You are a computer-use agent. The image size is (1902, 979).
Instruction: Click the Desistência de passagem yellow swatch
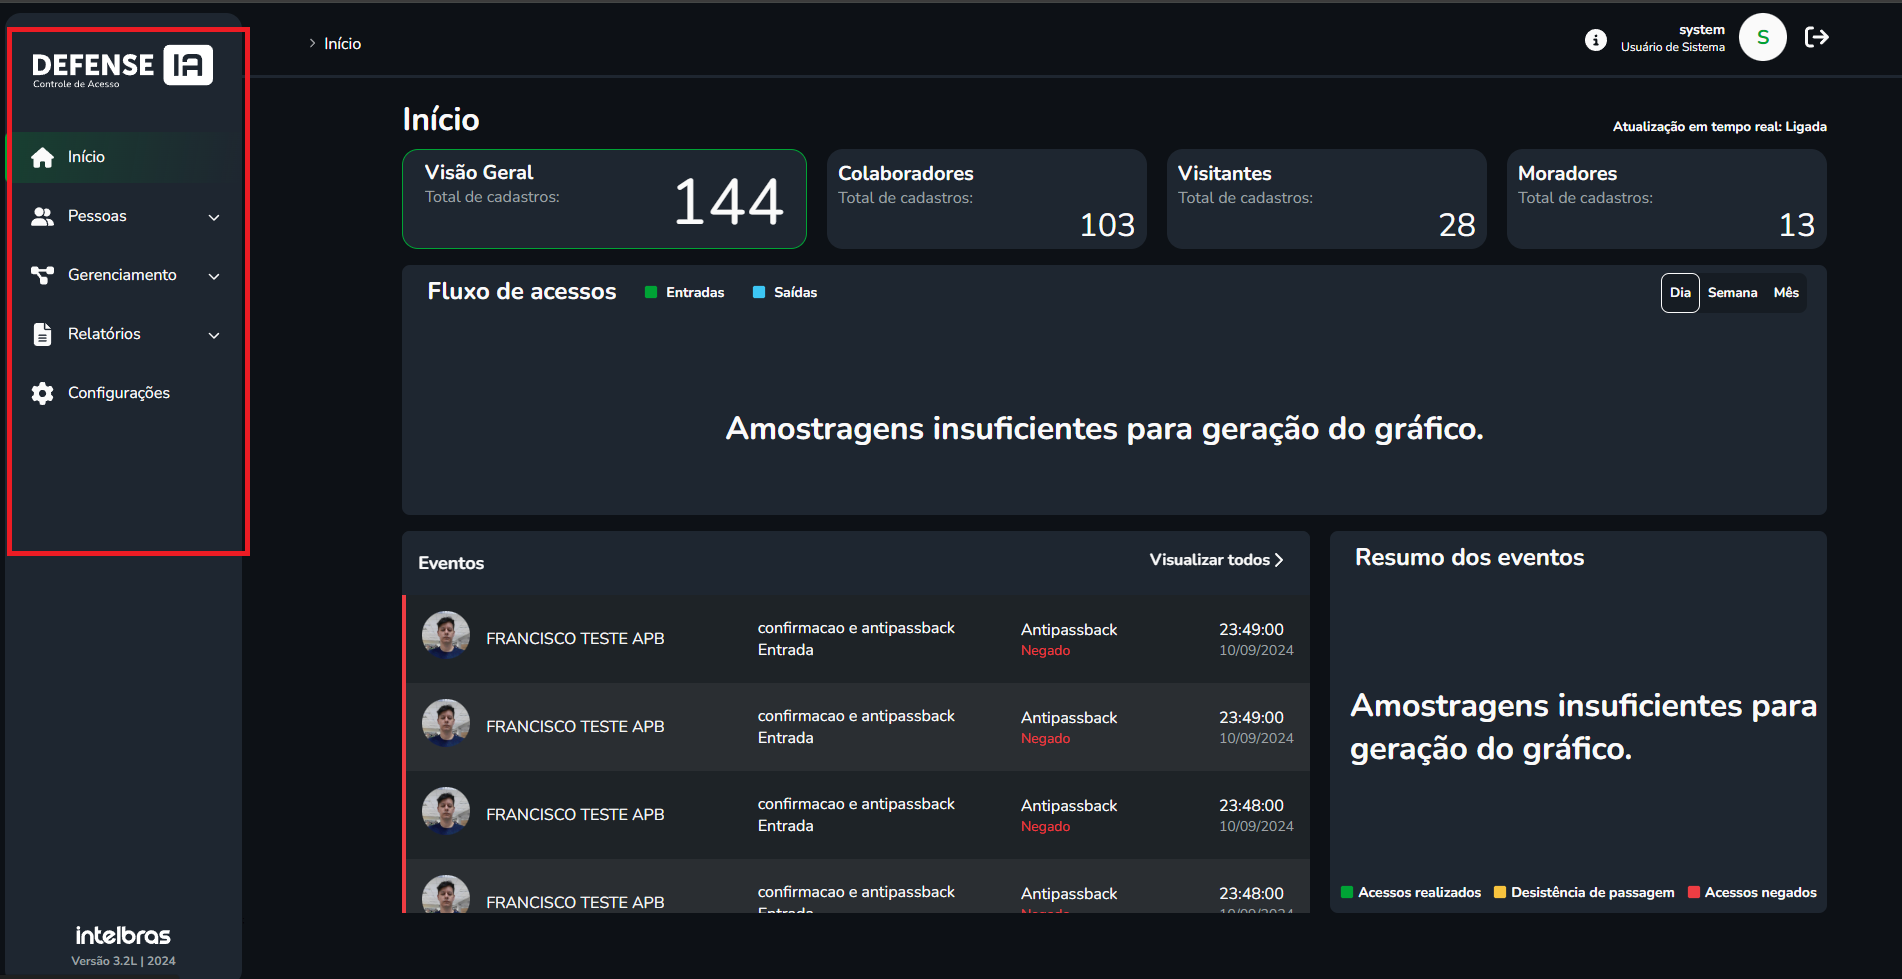tap(1500, 892)
